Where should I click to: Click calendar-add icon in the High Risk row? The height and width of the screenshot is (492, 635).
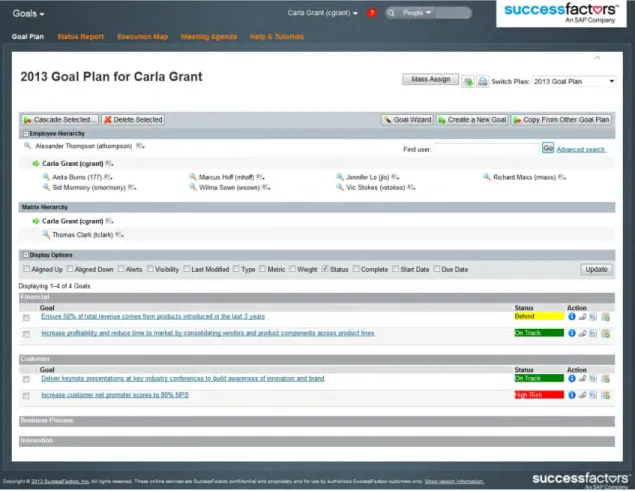tap(605, 396)
